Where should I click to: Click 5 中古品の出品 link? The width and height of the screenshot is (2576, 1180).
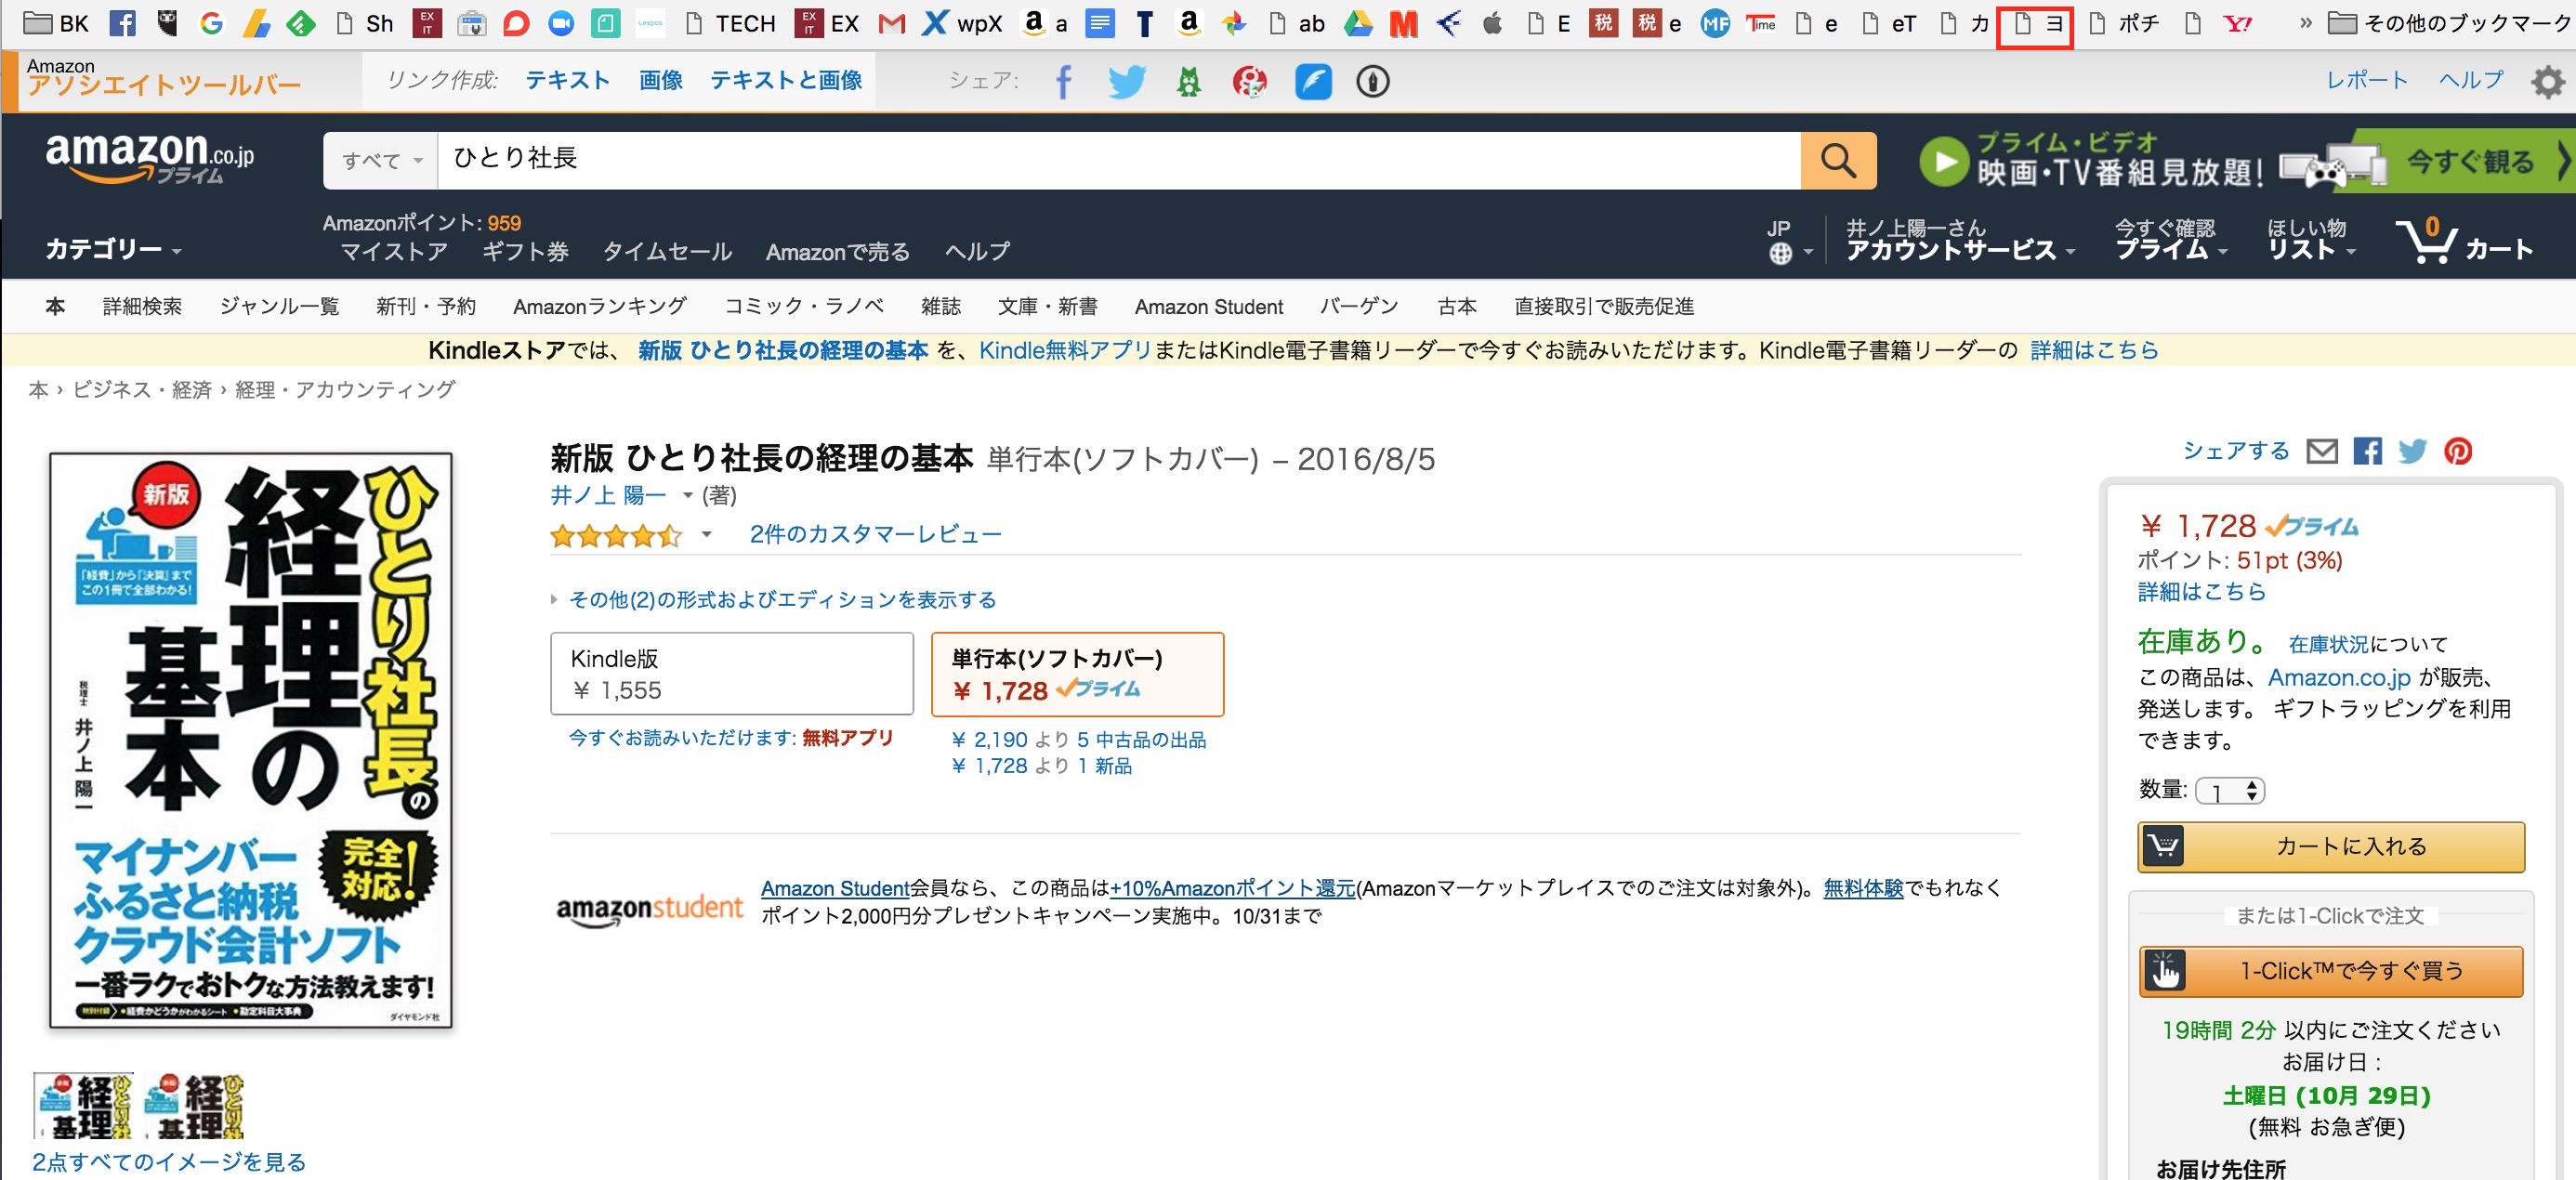click(1141, 740)
